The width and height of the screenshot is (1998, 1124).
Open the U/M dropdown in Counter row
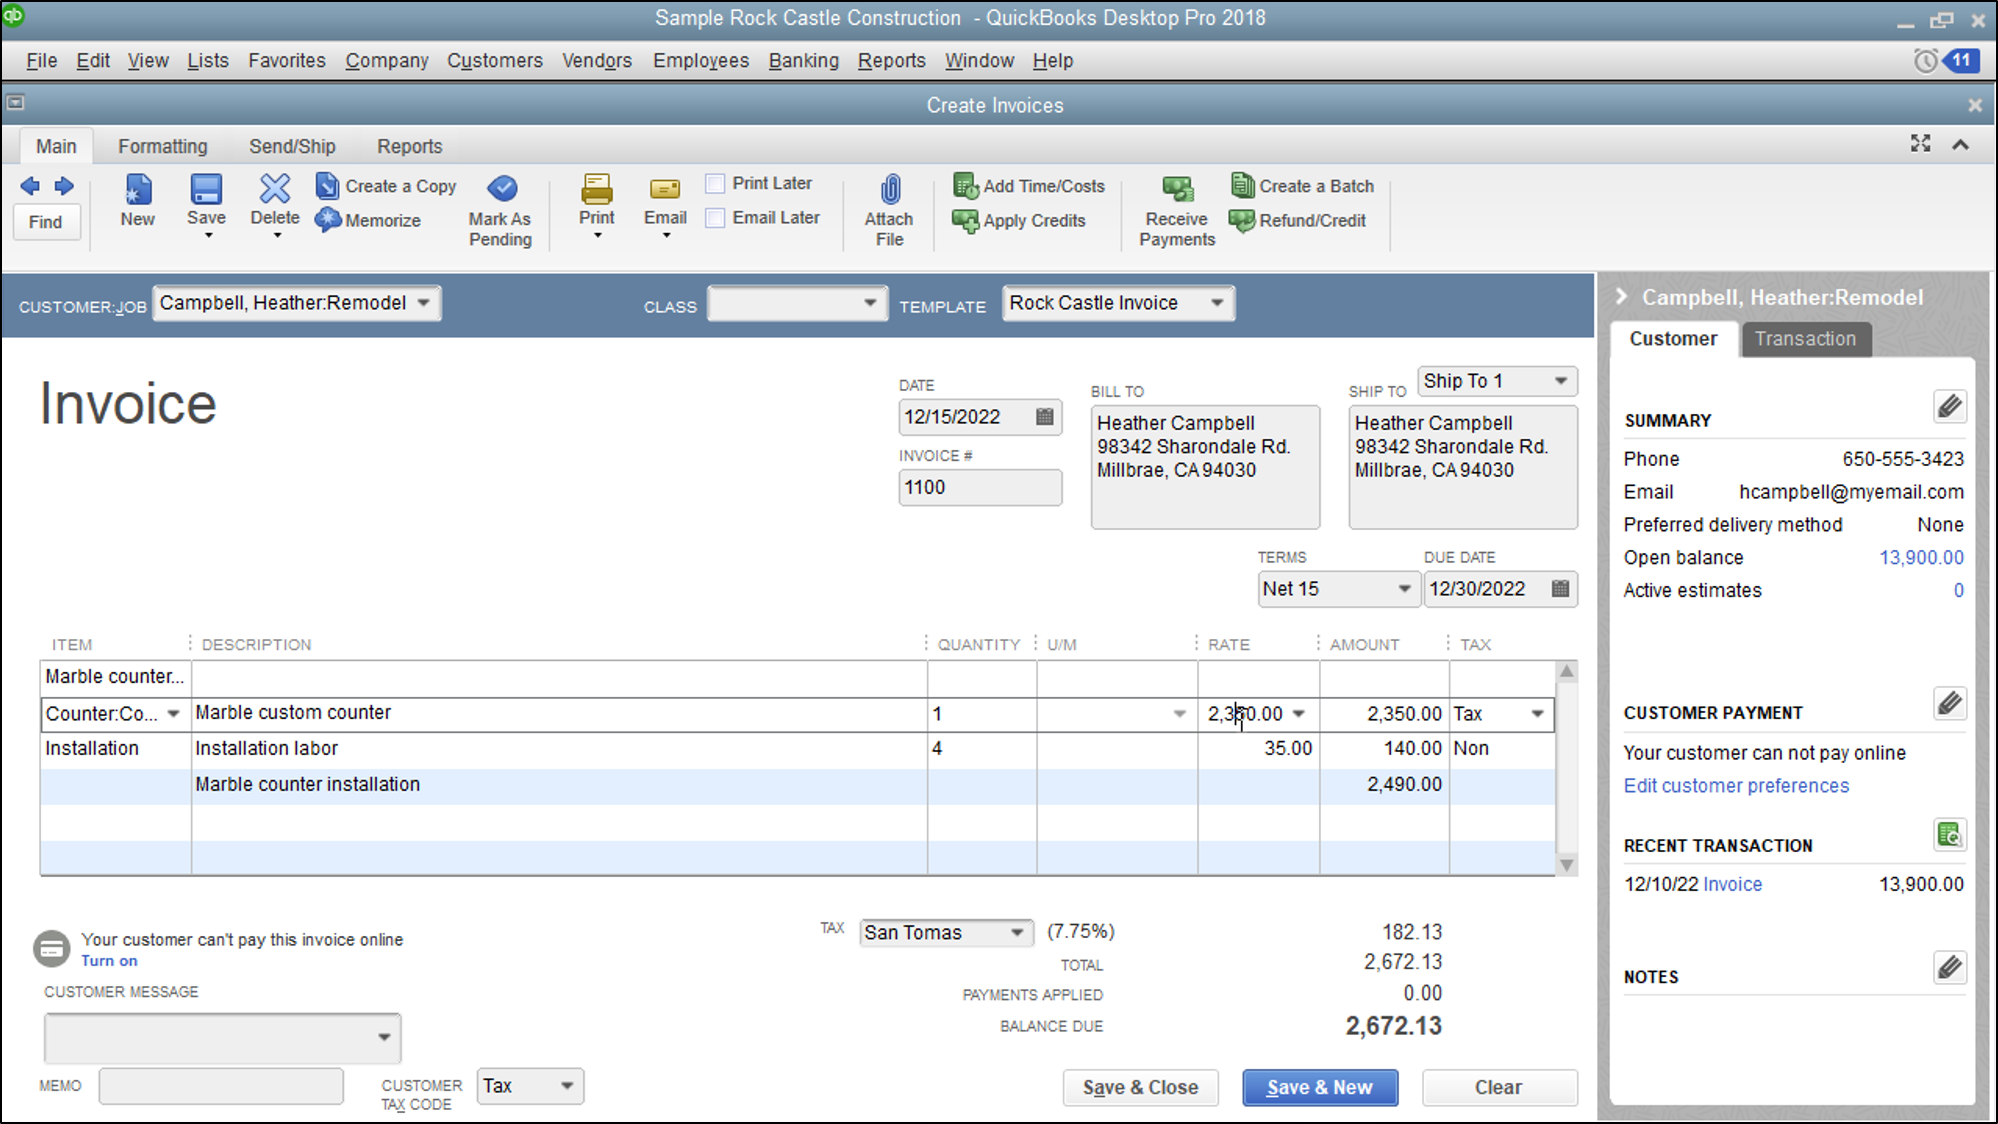pyautogui.click(x=1180, y=714)
